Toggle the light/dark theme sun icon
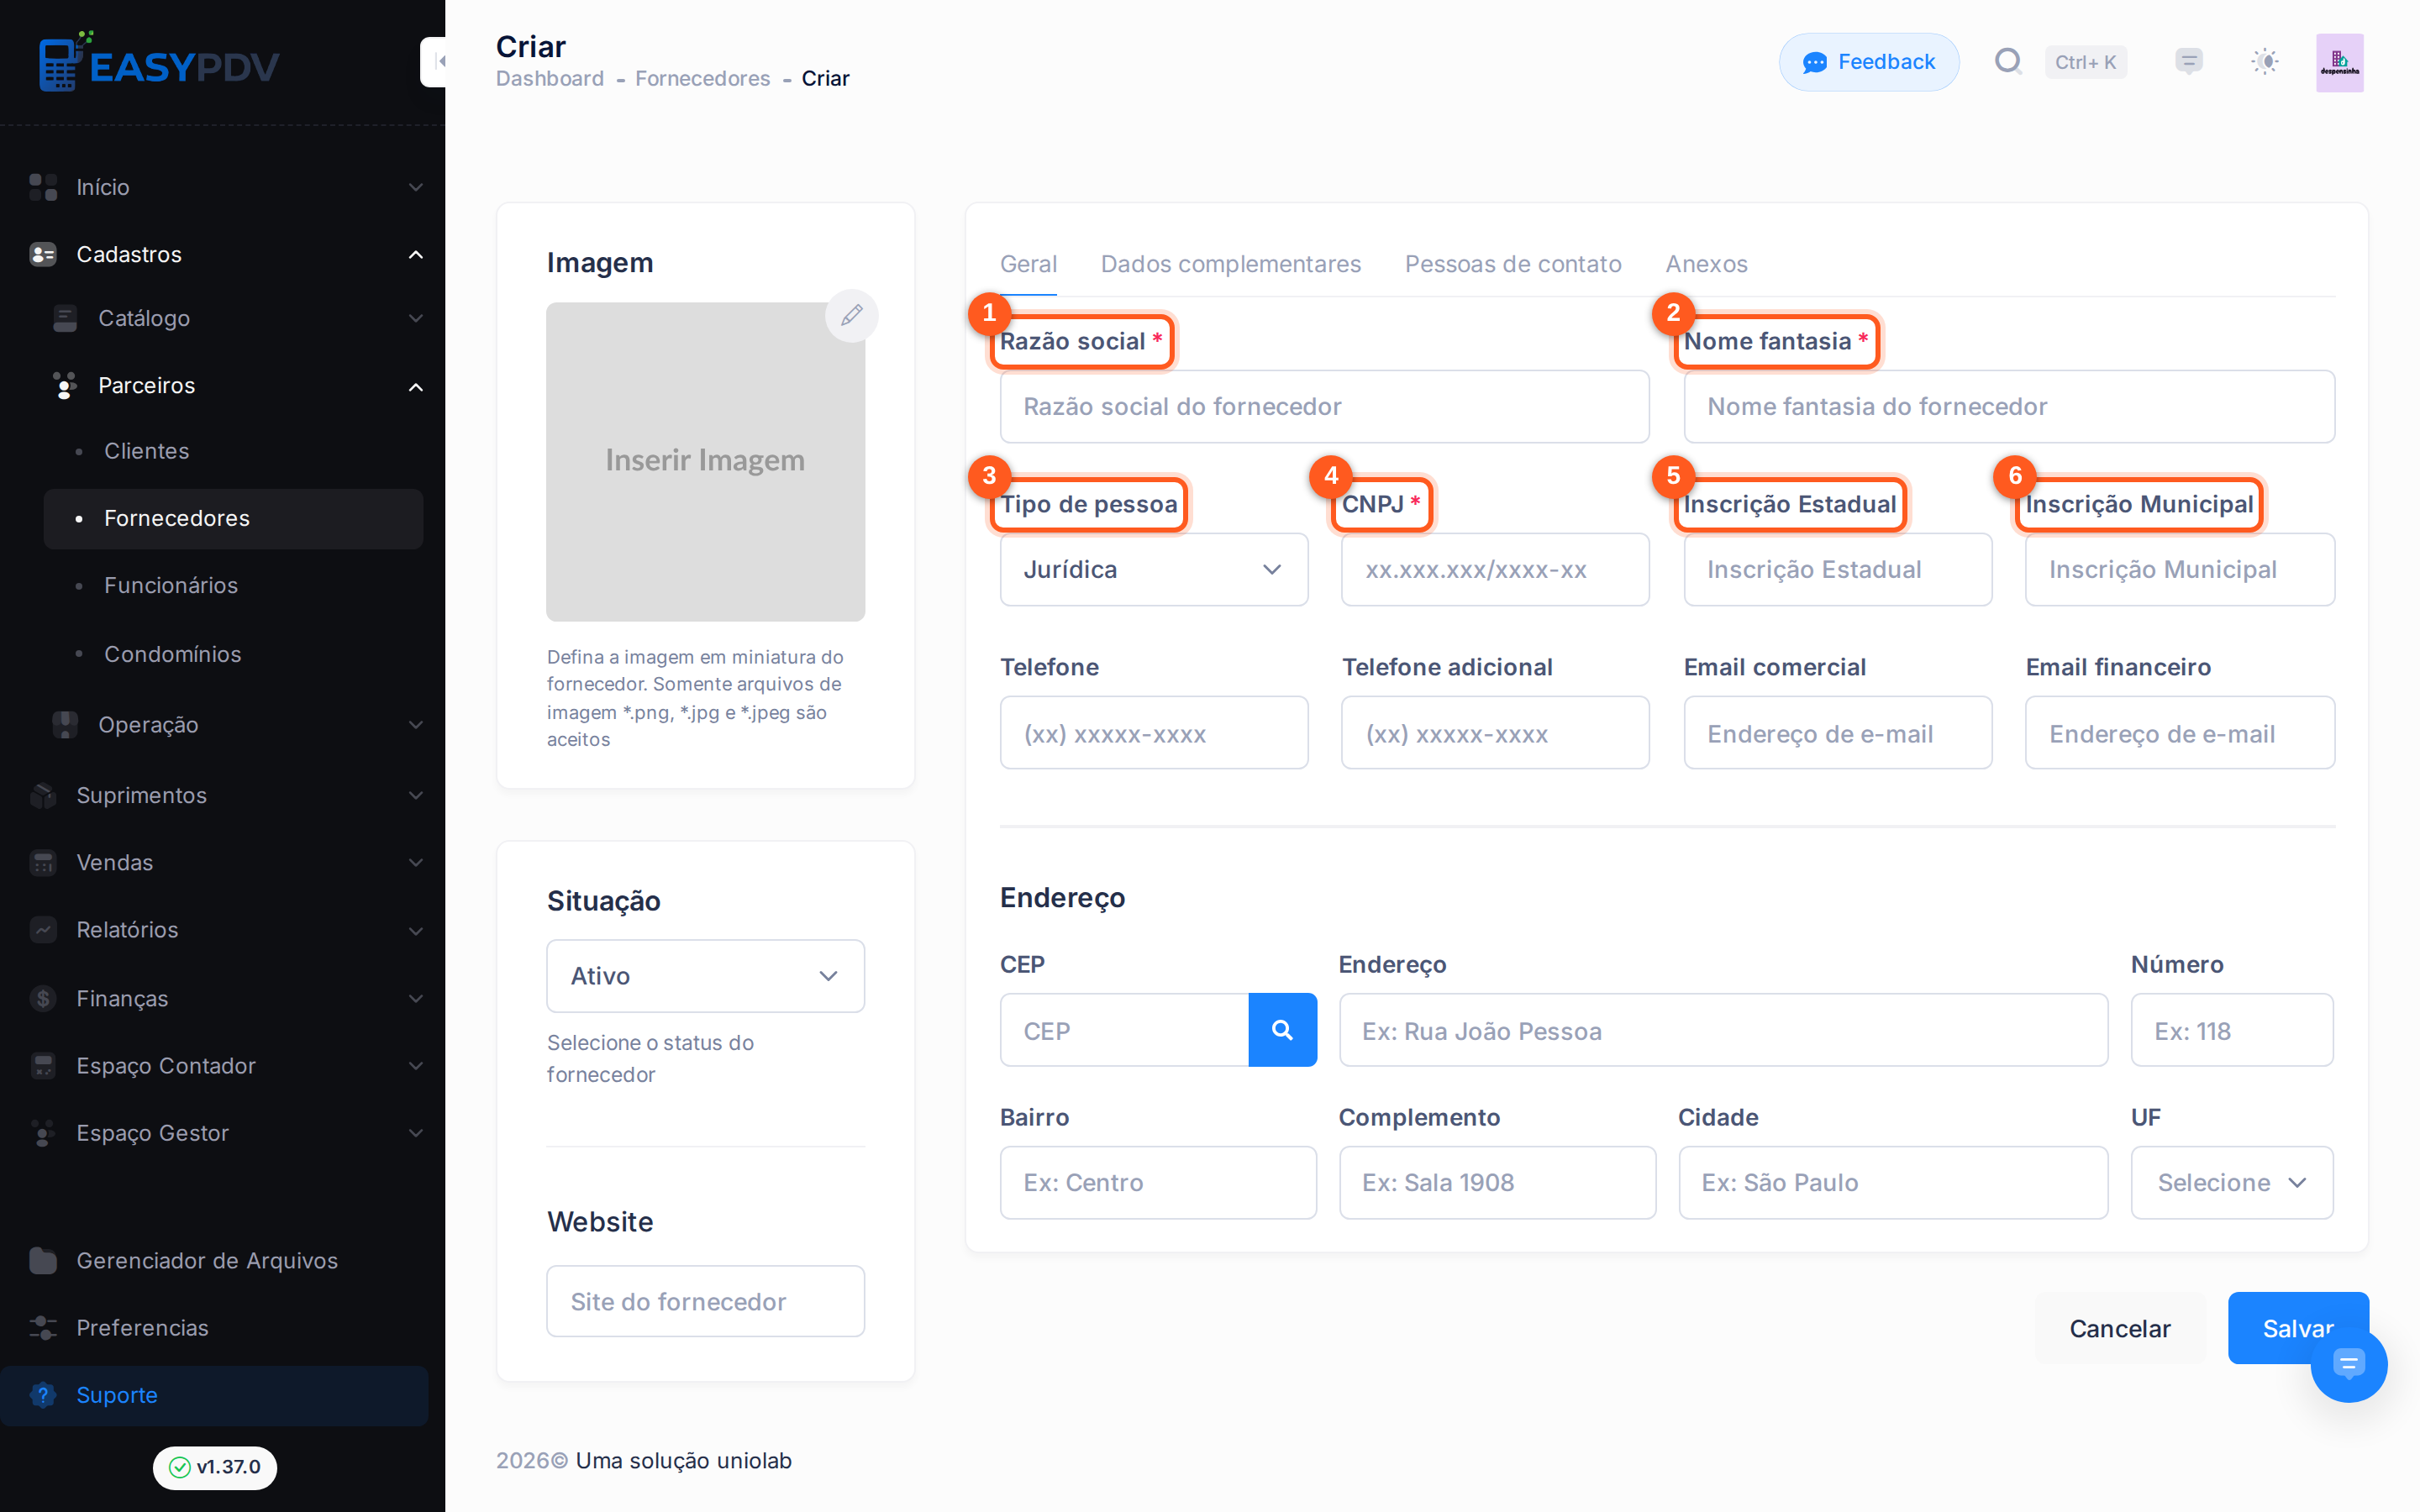This screenshot has width=2420, height=1512. 2265,62
